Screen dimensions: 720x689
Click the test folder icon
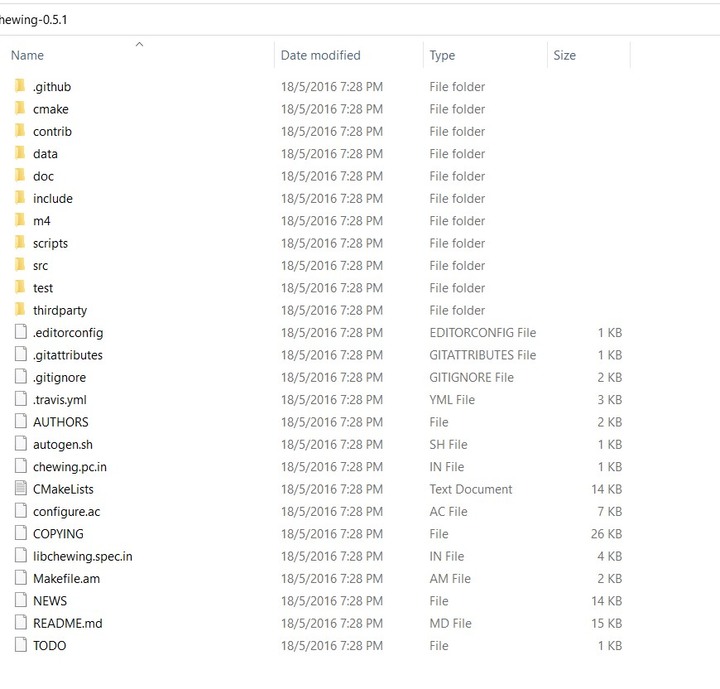tap(20, 287)
